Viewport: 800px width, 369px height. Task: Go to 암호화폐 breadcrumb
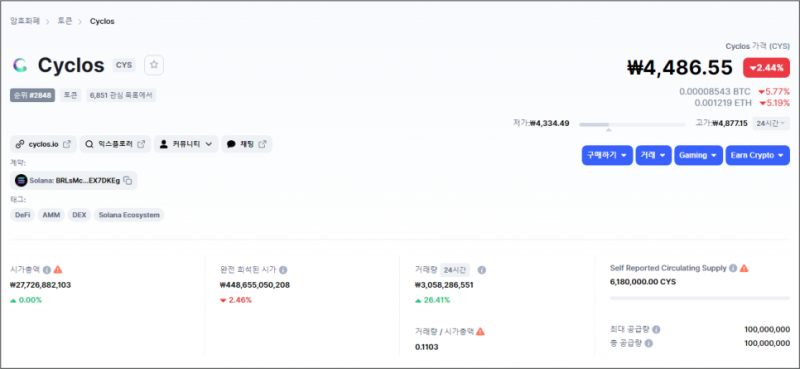(x=25, y=21)
